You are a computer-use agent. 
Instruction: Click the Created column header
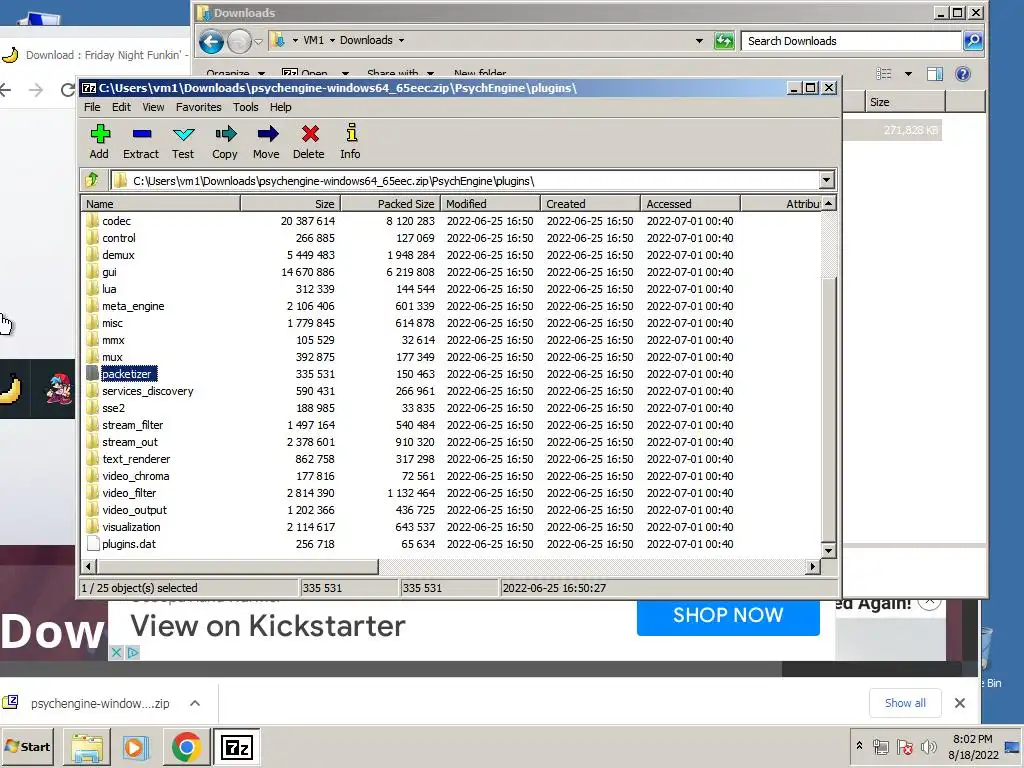tap(590, 204)
